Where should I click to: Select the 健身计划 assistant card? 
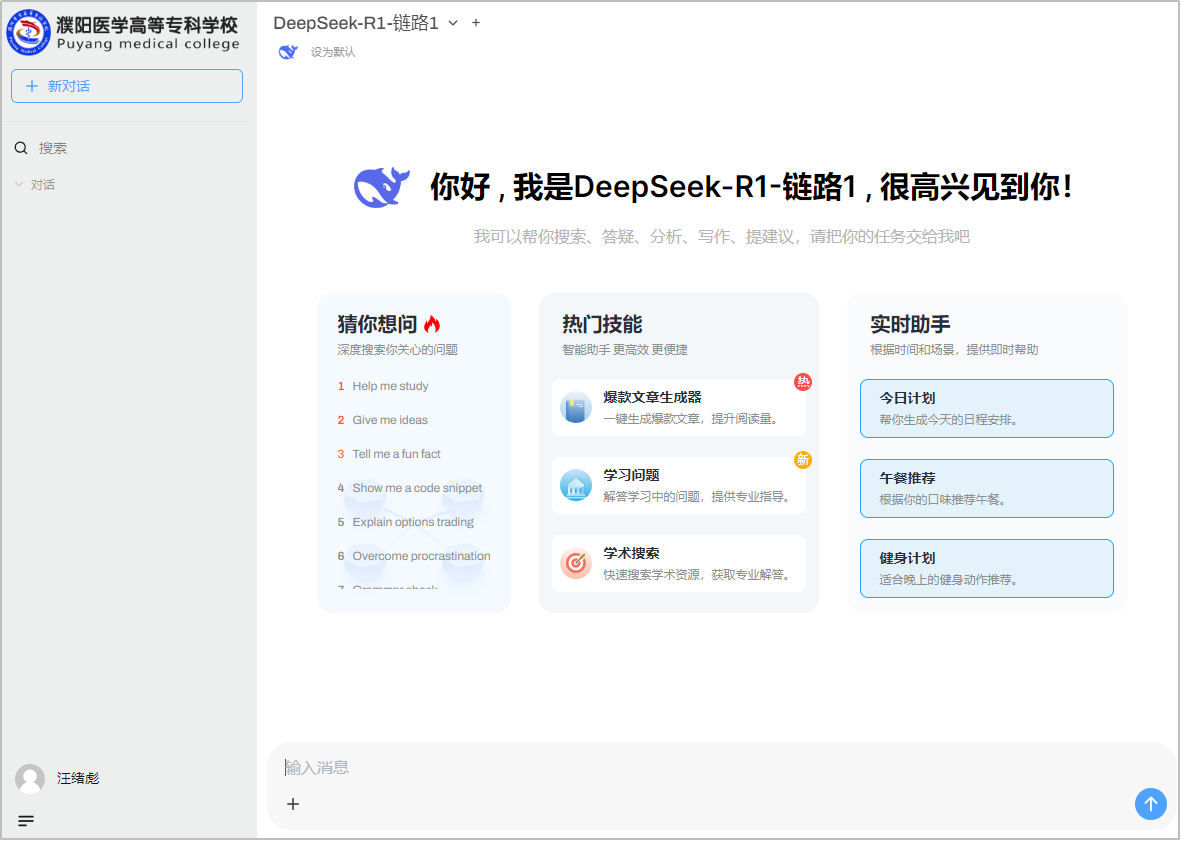(x=987, y=568)
